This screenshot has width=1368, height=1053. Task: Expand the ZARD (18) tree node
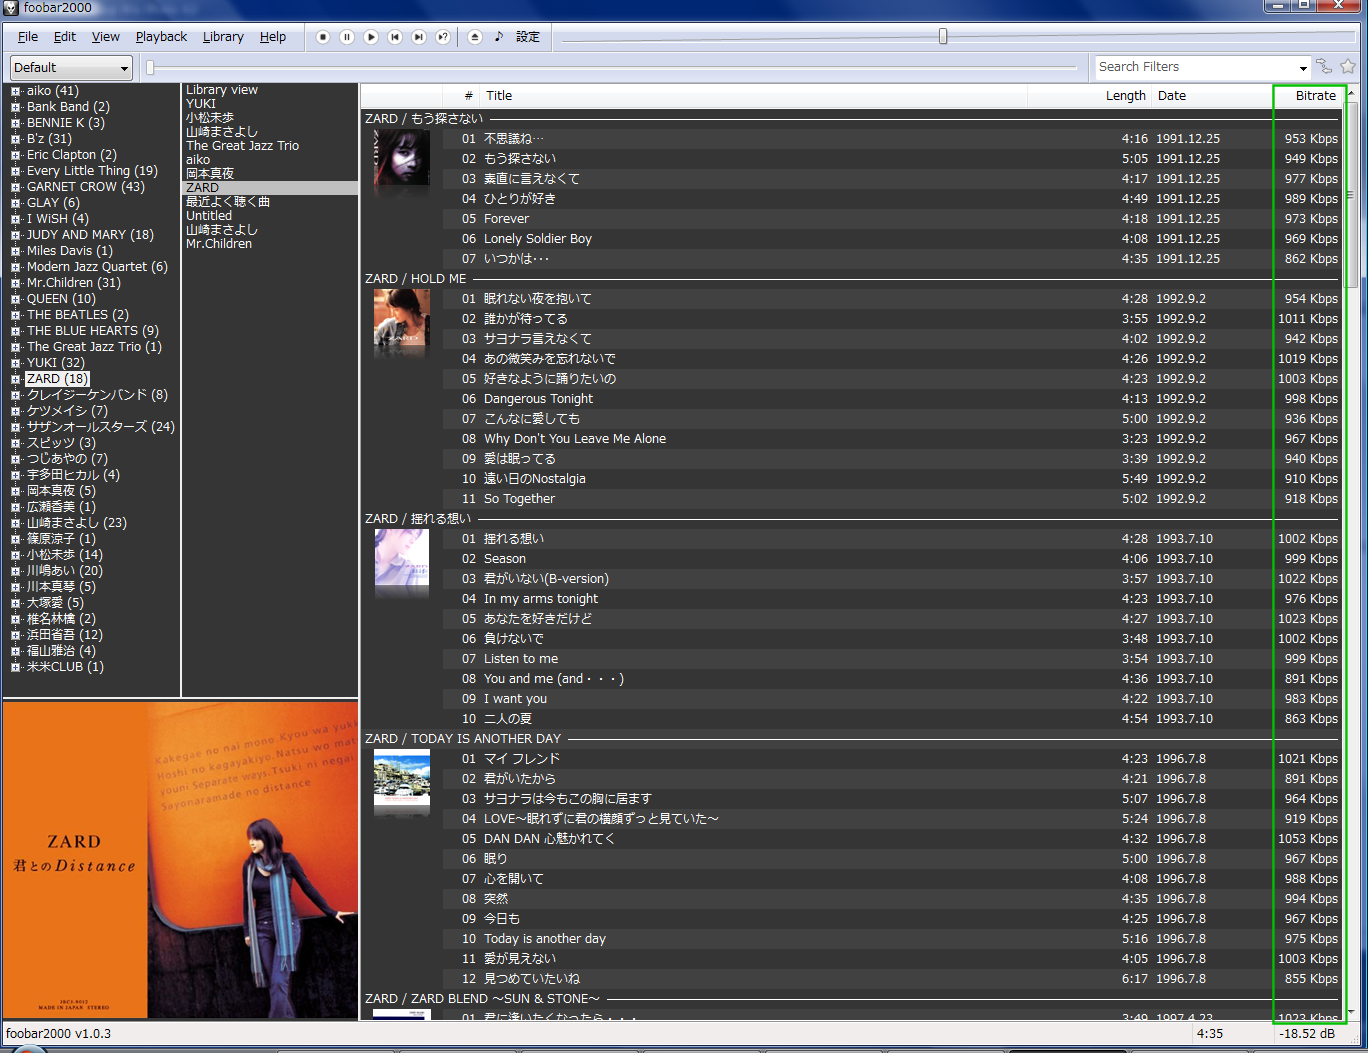click(16, 379)
